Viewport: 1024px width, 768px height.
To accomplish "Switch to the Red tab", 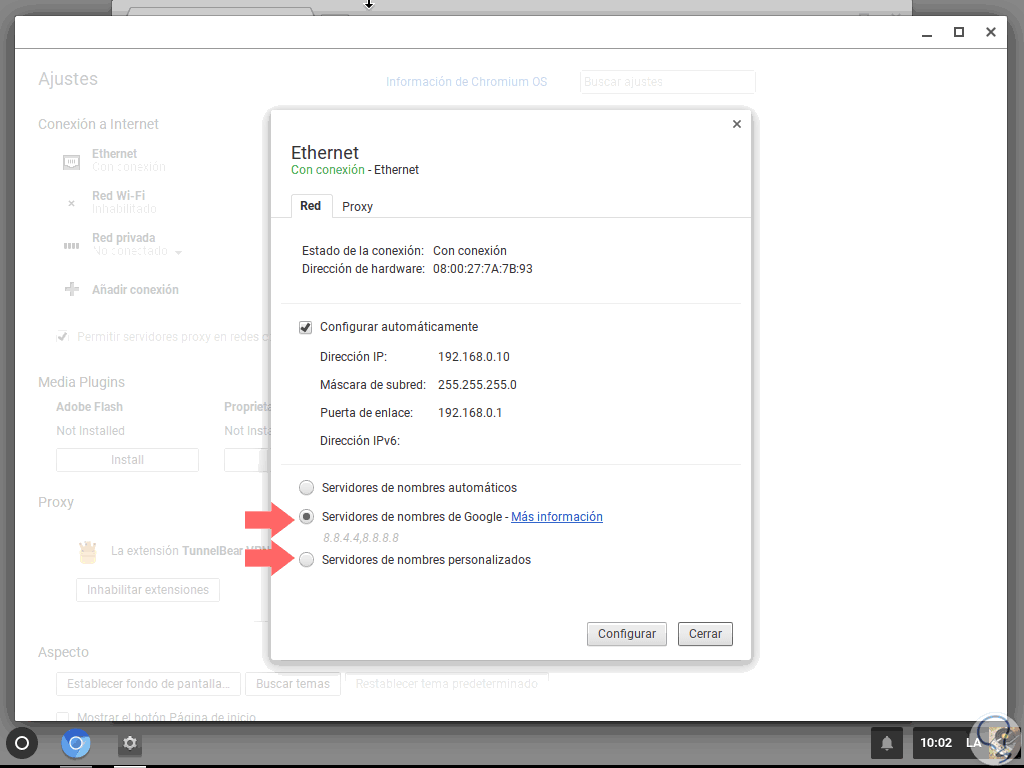I will pos(311,206).
